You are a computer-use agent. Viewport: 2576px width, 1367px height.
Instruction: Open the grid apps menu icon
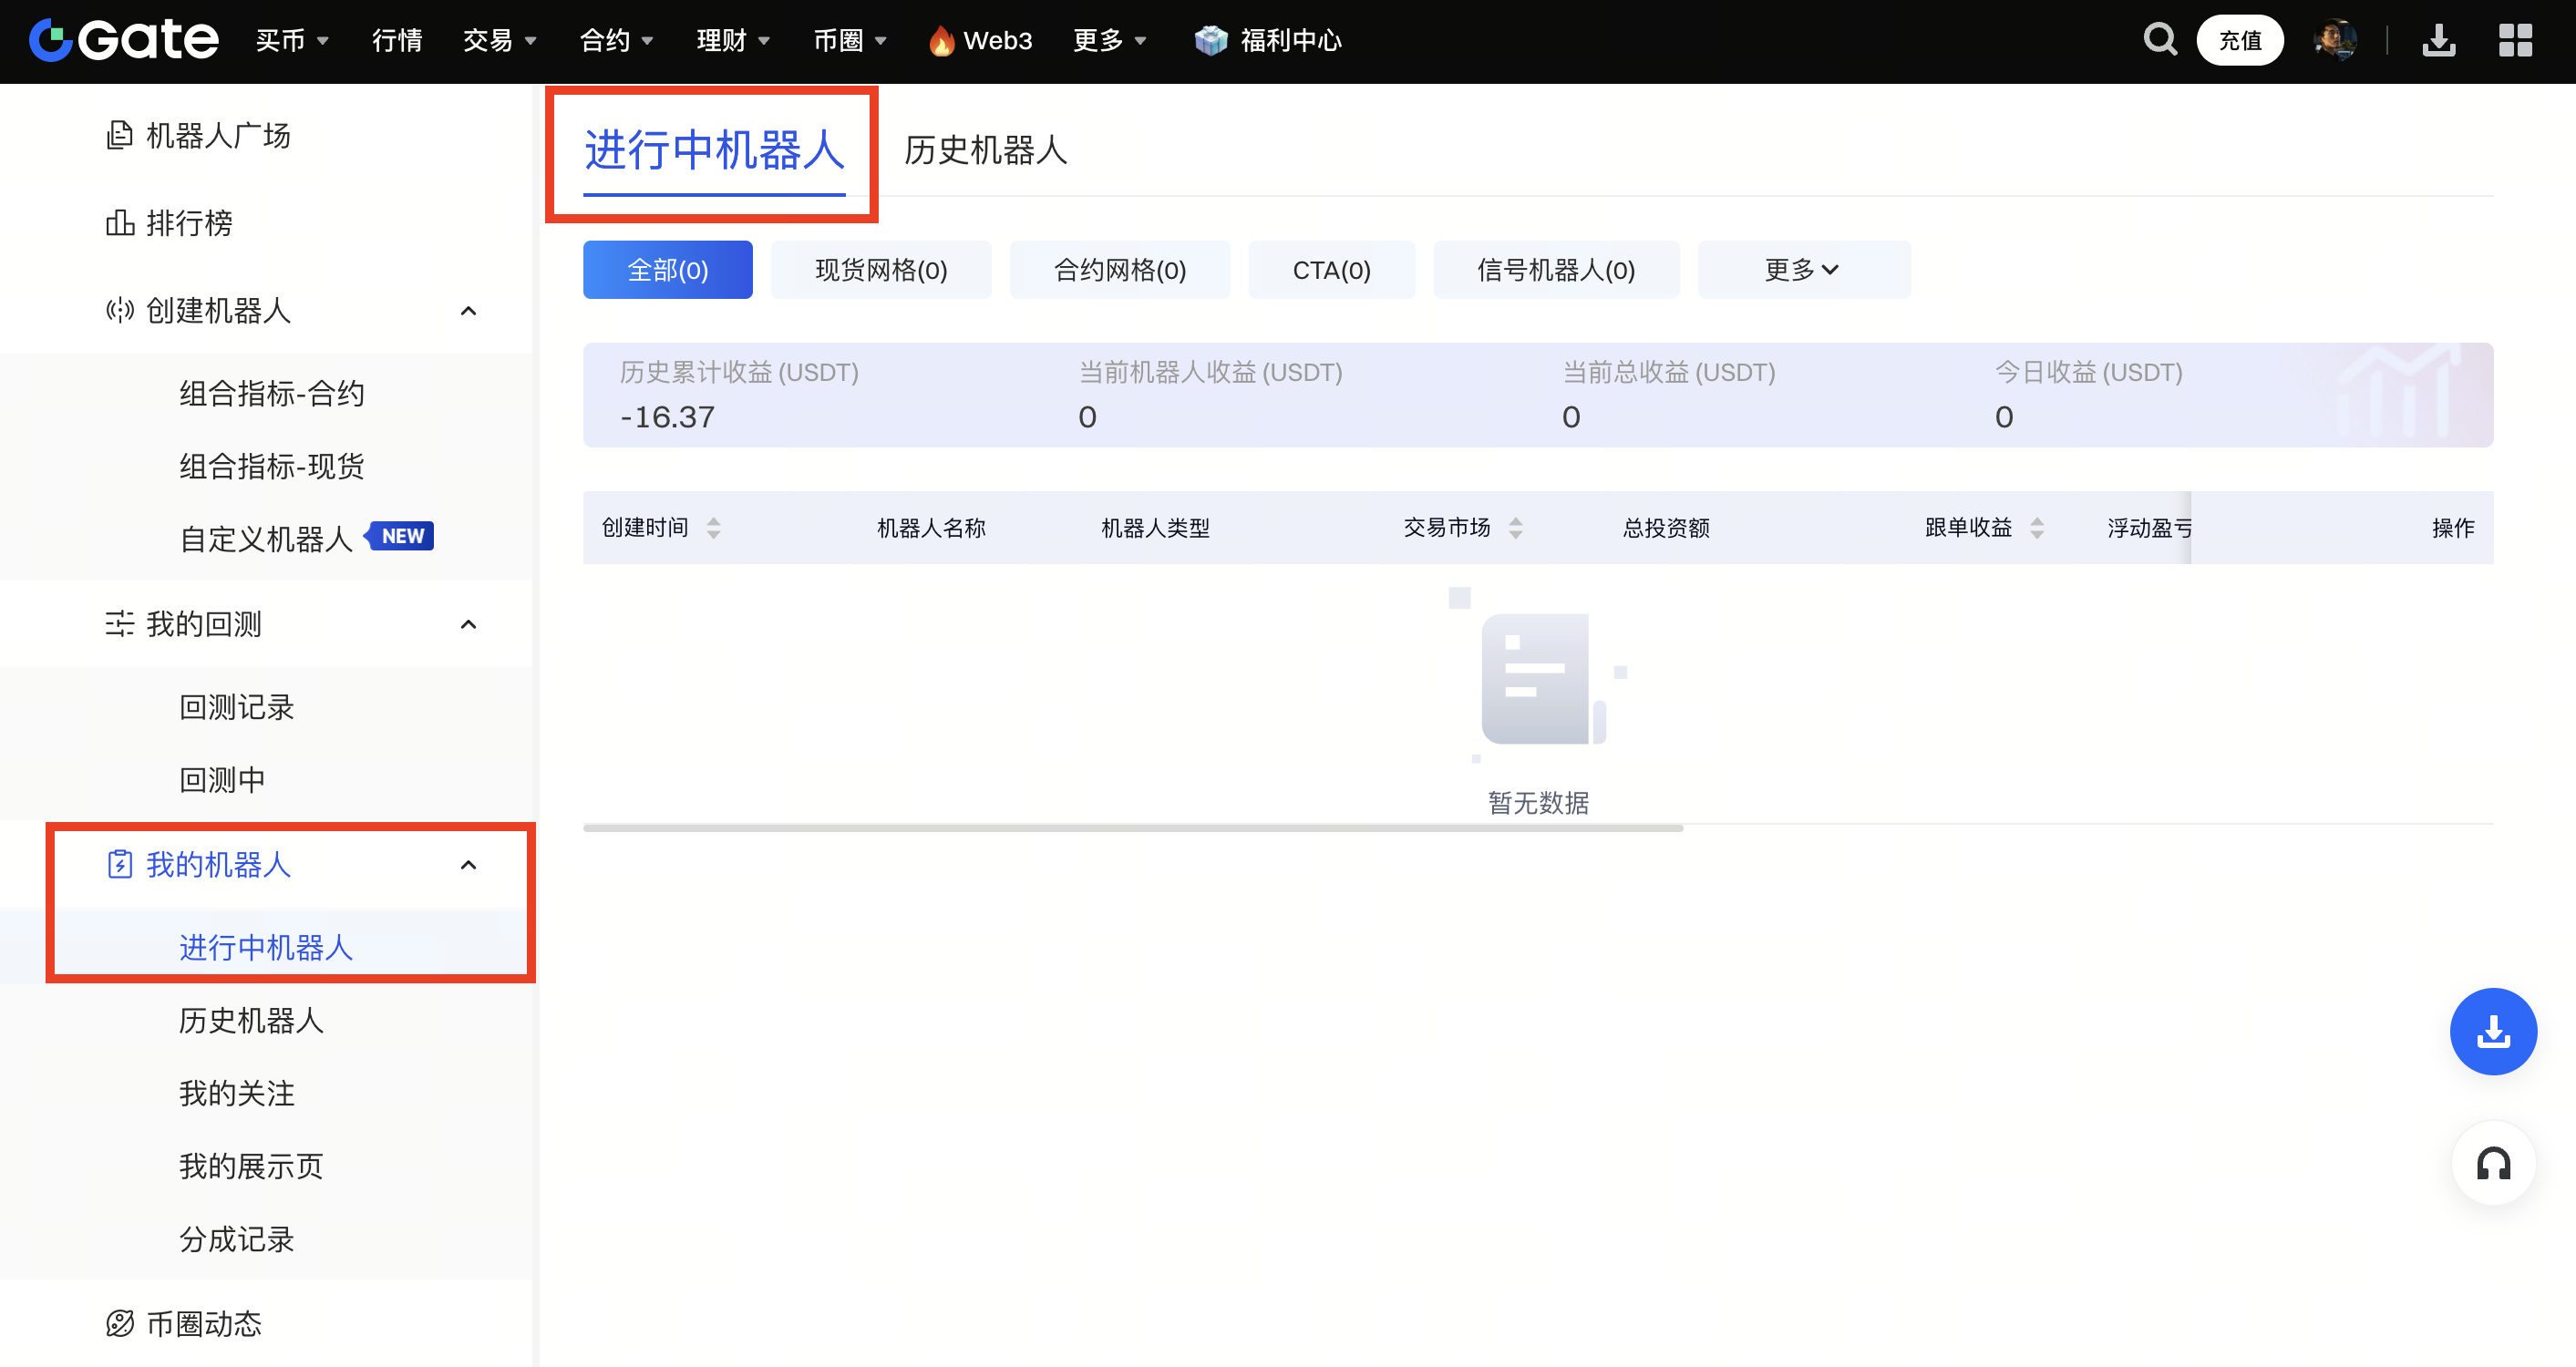pos(2514,40)
